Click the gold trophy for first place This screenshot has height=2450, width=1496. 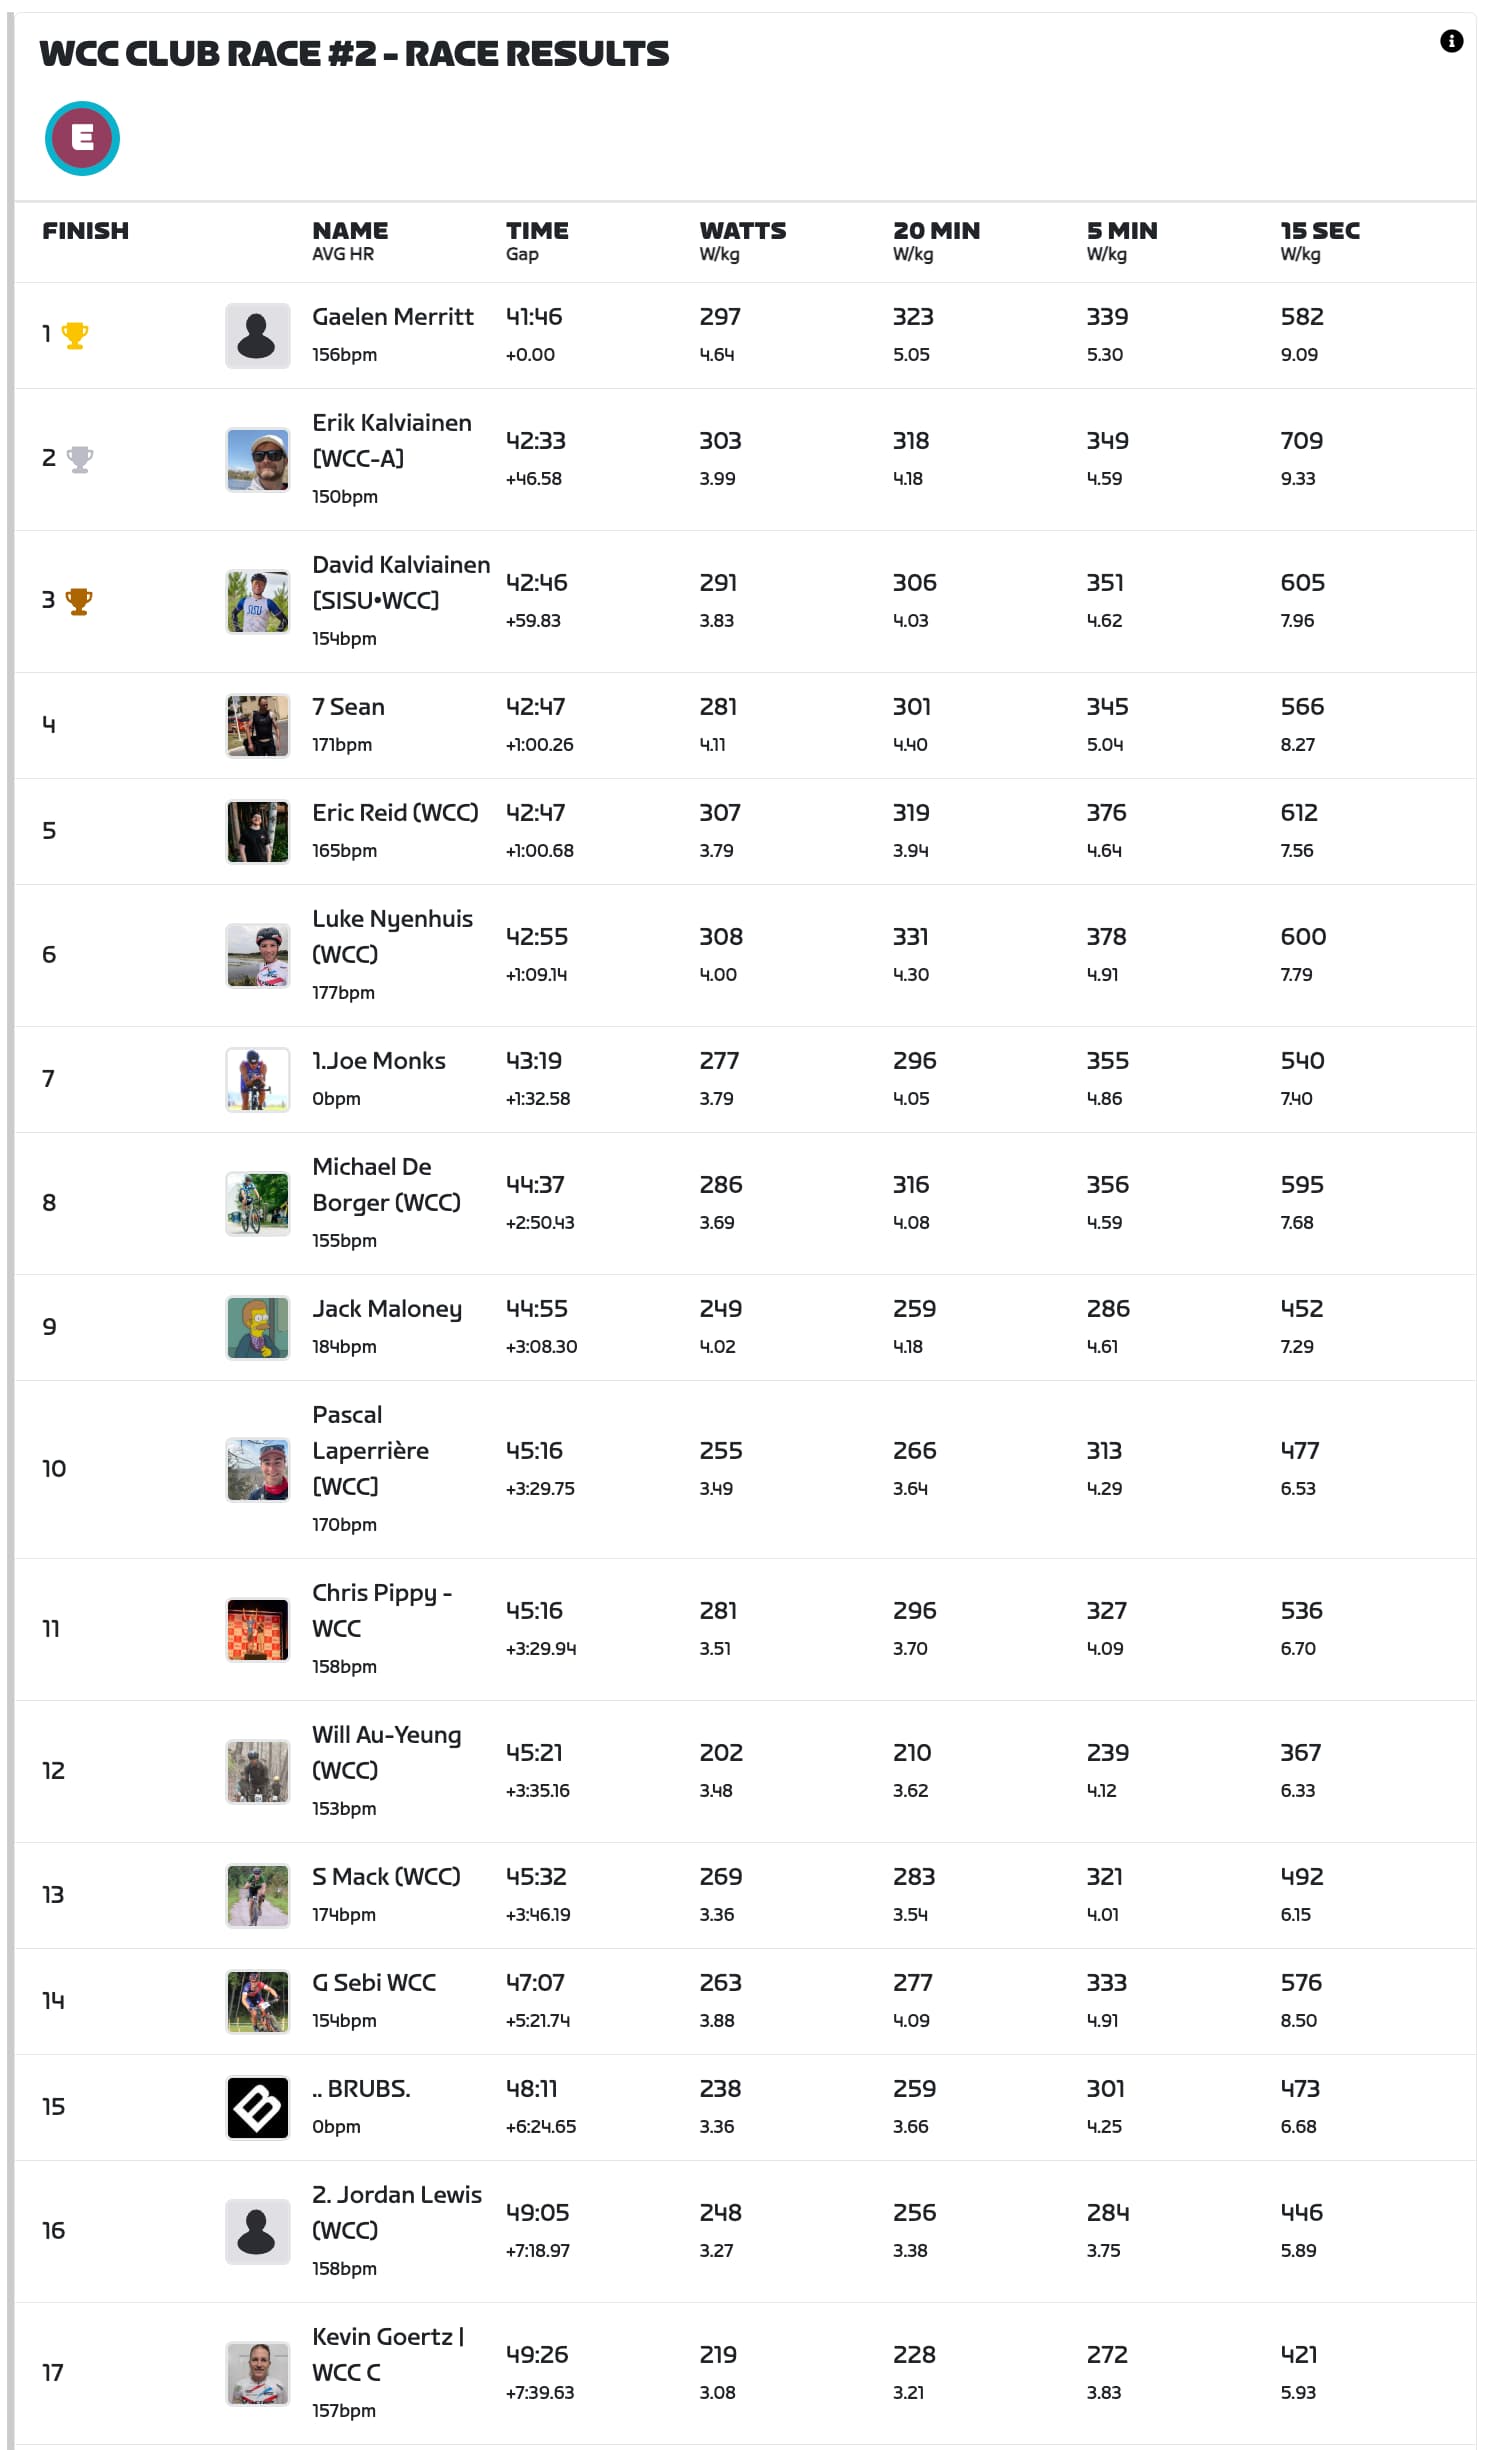[75, 335]
